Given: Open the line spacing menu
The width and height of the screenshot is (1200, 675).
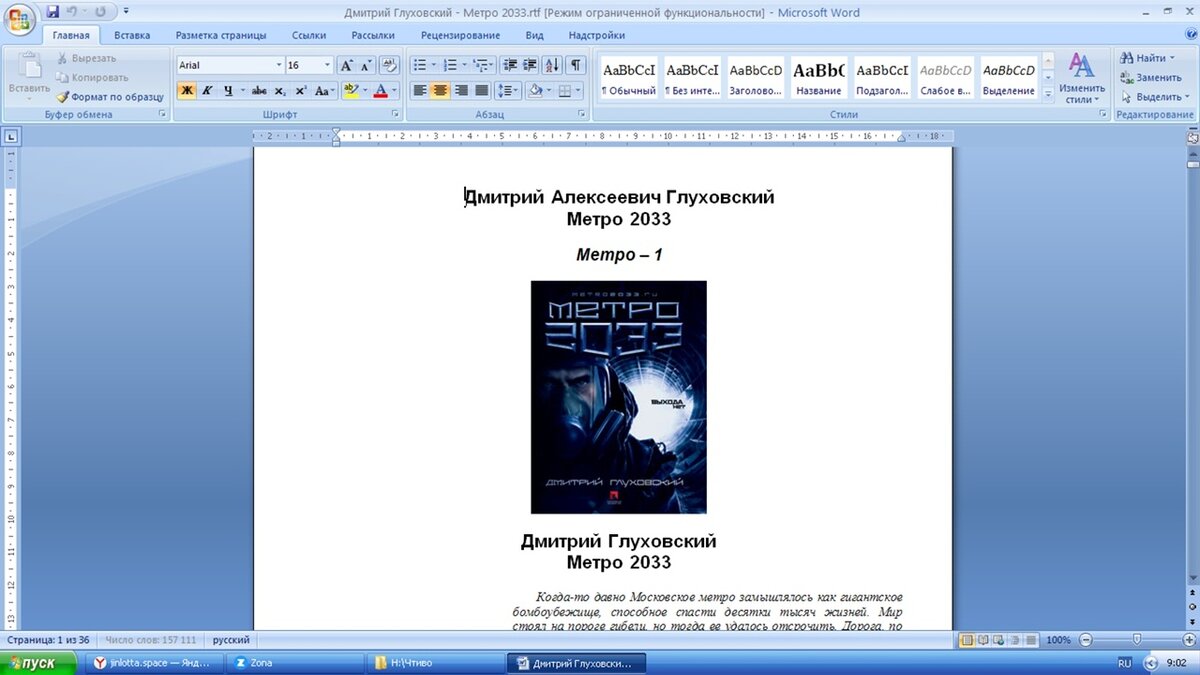Looking at the screenshot, I should pyautogui.click(x=508, y=90).
